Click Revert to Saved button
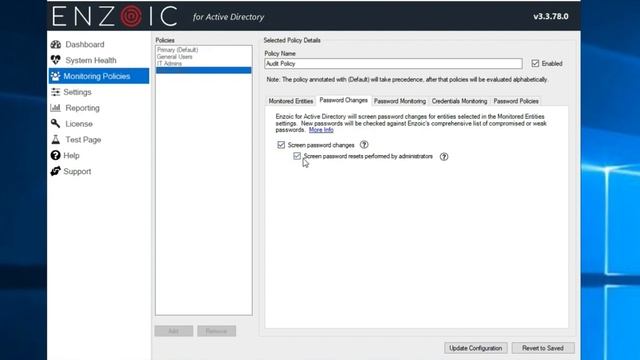Viewport: 640px width, 360px height. (x=543, y=348)
